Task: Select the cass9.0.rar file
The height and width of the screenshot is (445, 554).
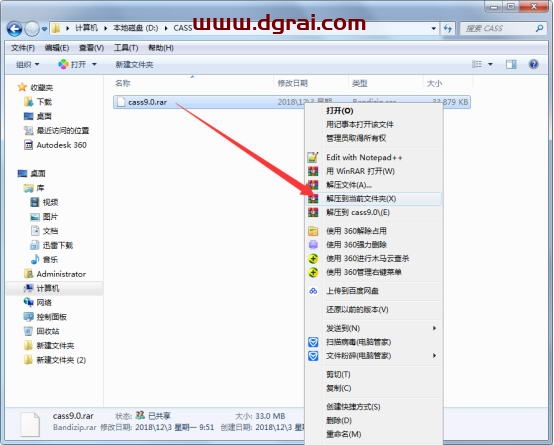Action: click(292, 102)
